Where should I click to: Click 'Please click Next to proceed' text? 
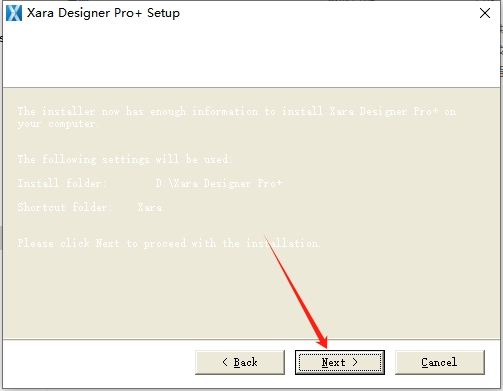coord(169,243)
